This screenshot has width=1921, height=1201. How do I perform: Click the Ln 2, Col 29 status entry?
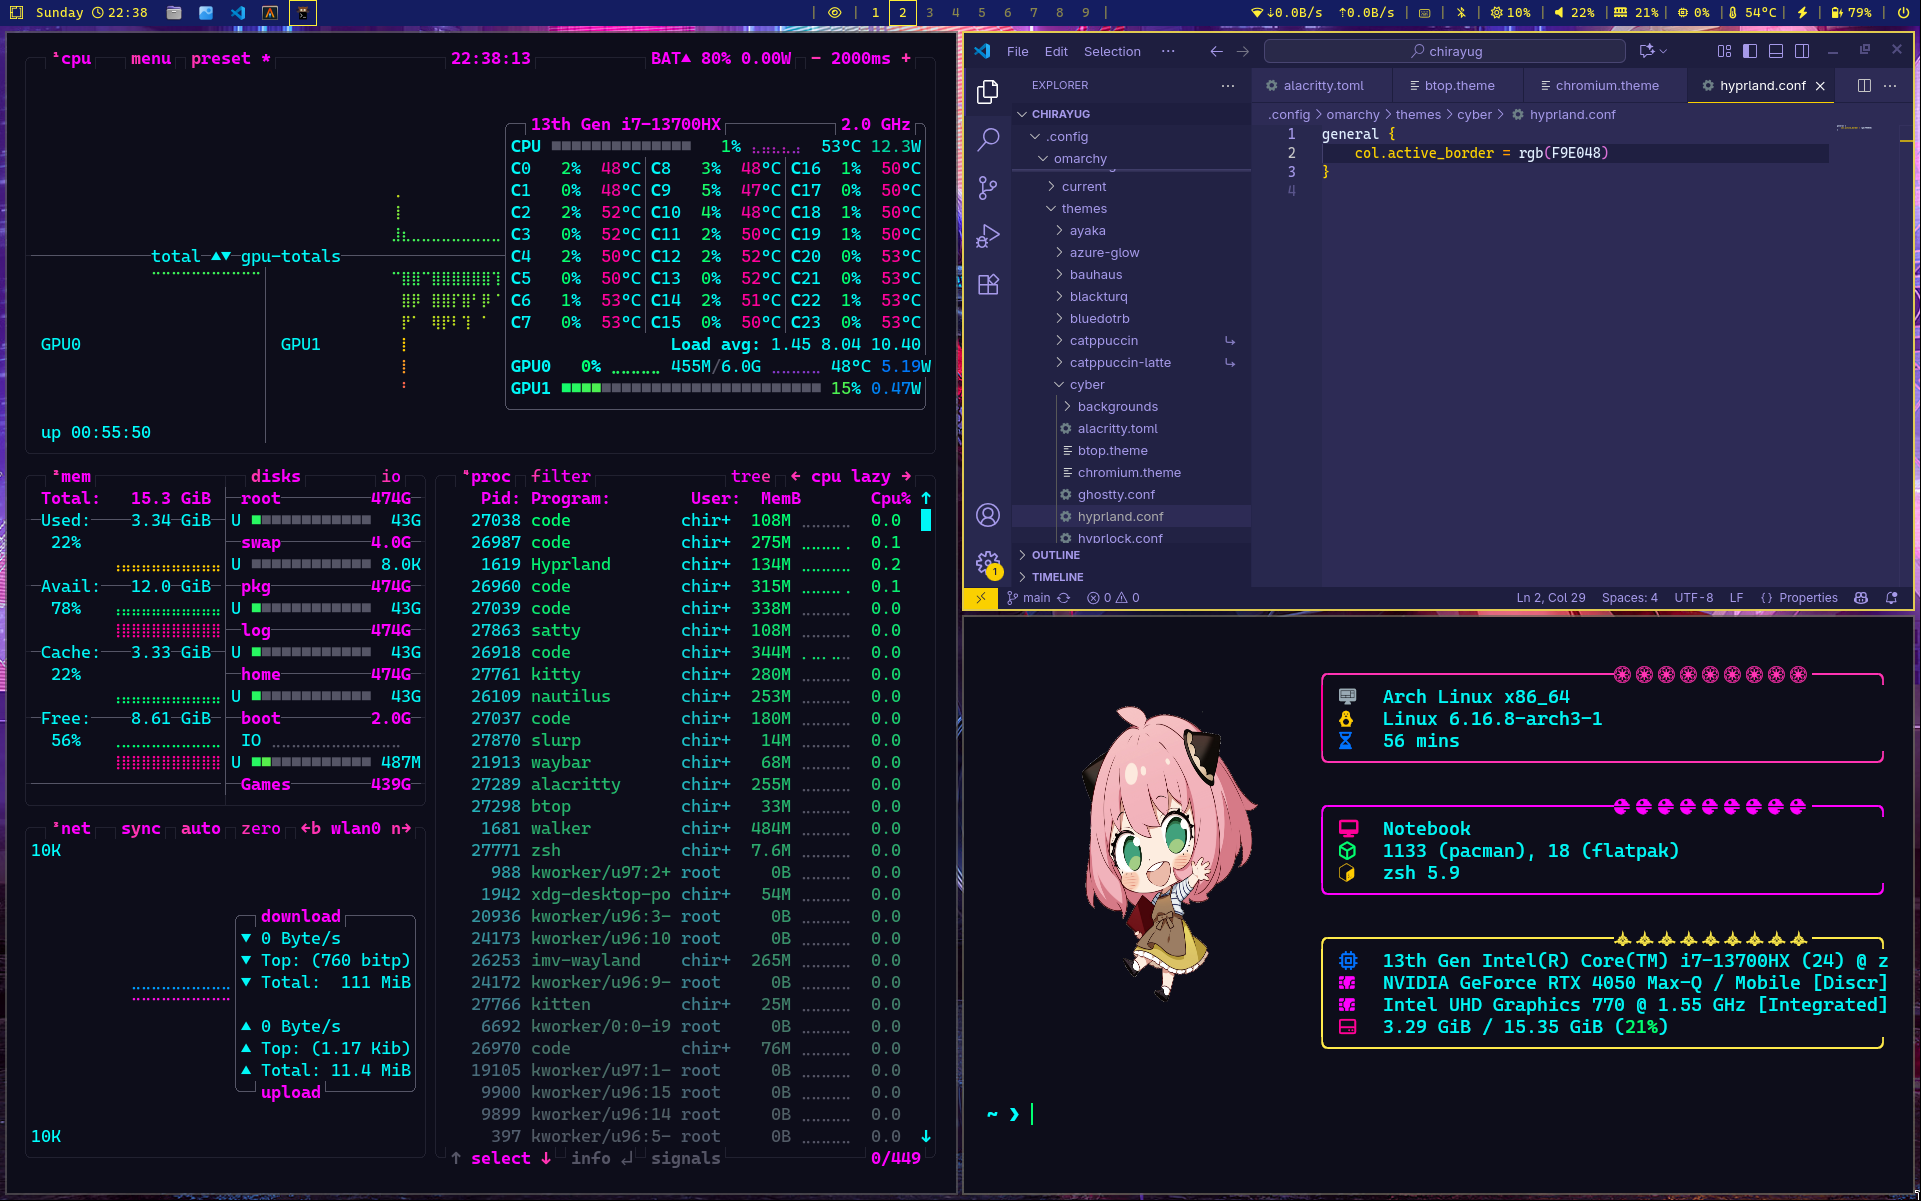[1551, 598]
